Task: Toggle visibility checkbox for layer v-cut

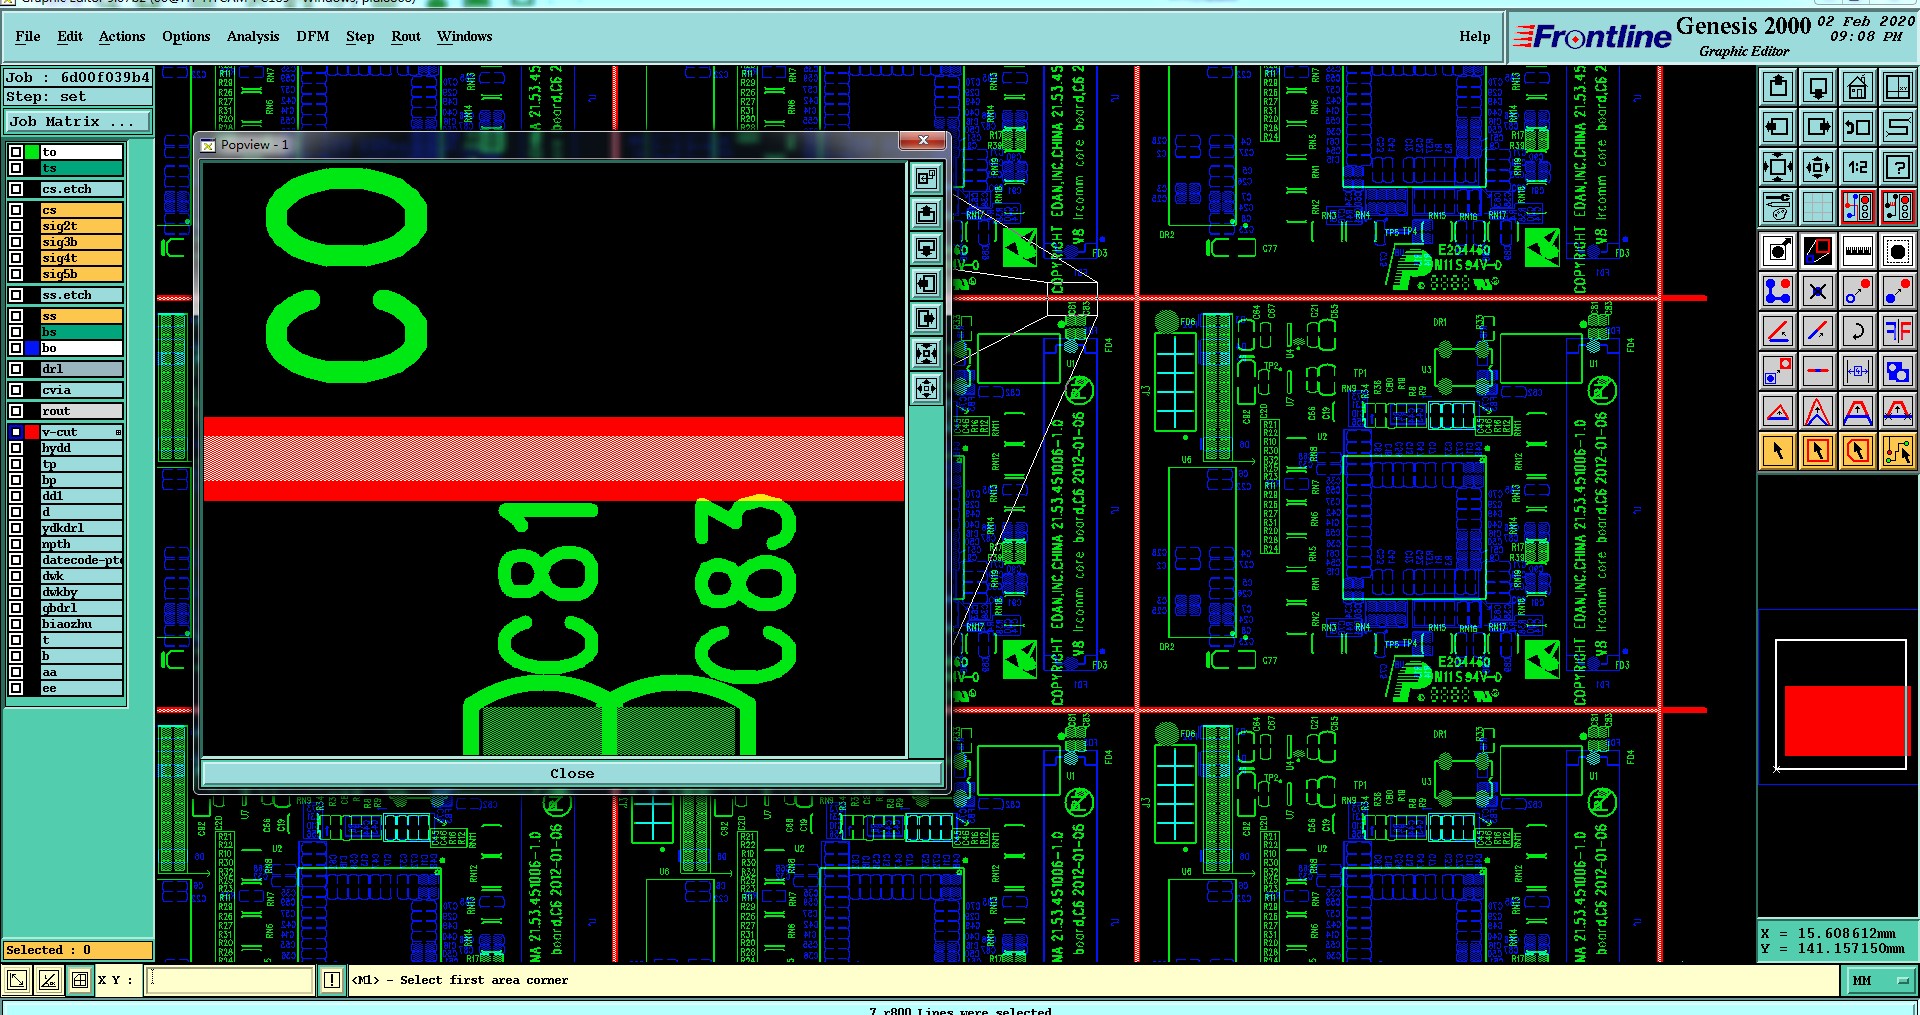Action: click(x=16, y=432)
